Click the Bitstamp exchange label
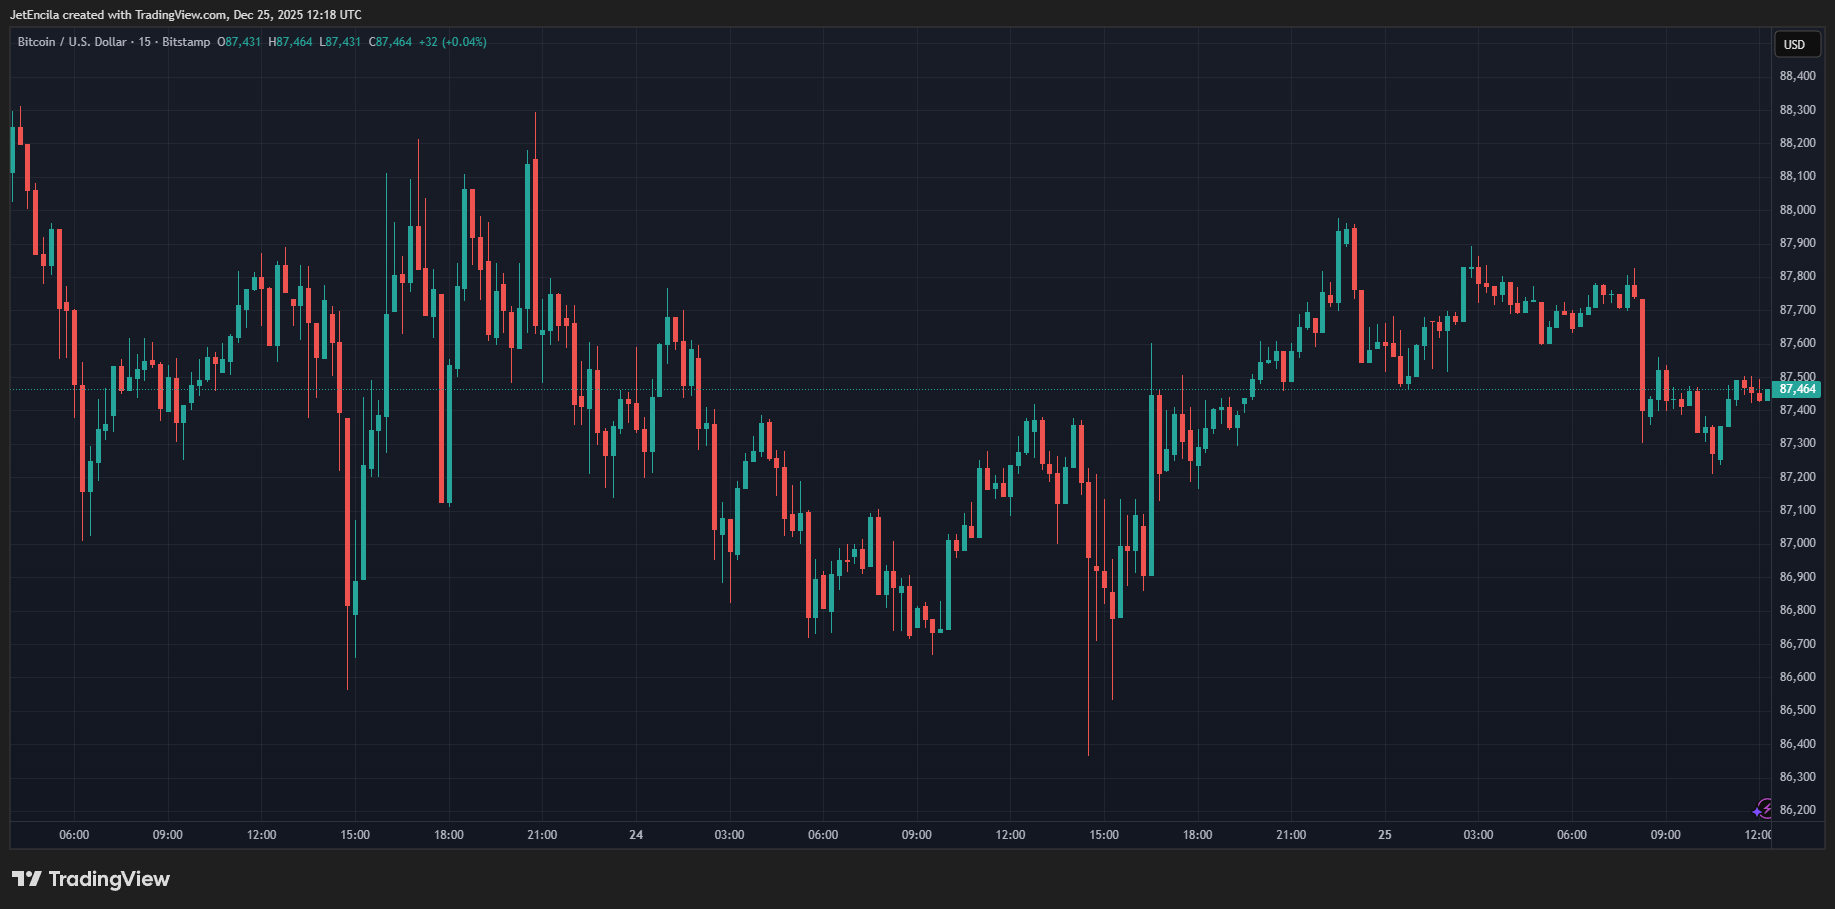The image size is (1835, 909). coord(186,42)
